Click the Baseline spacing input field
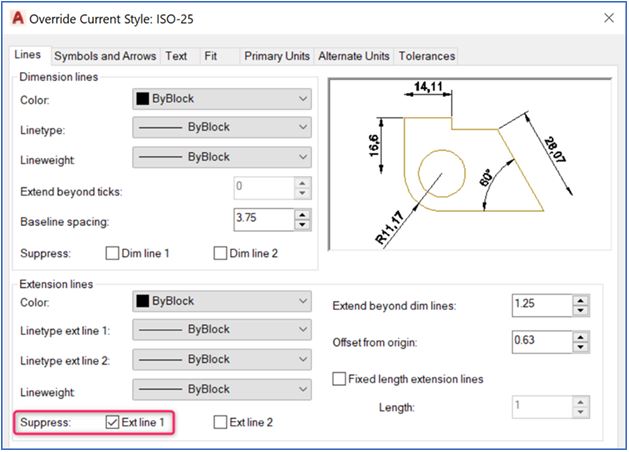The image size is (629, 452). click(264, 219)
